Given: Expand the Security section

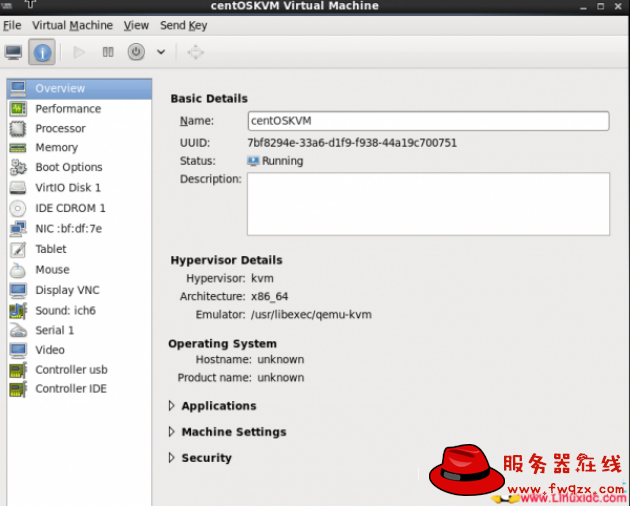Looking at the screenshot, I should [172, 458].
